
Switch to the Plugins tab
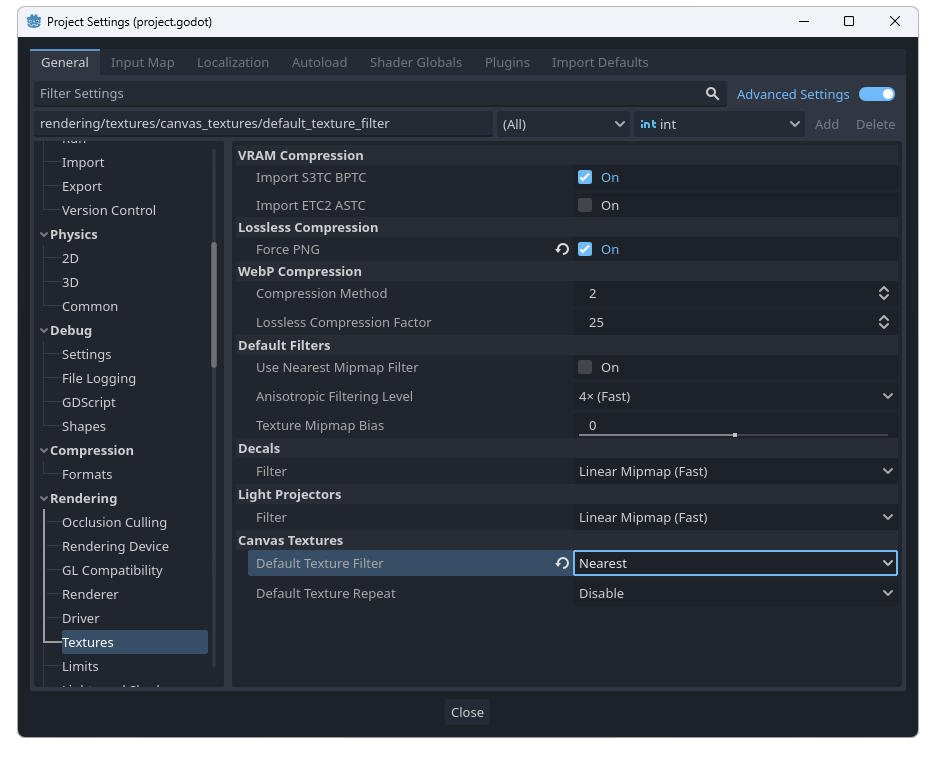[507, 62]
